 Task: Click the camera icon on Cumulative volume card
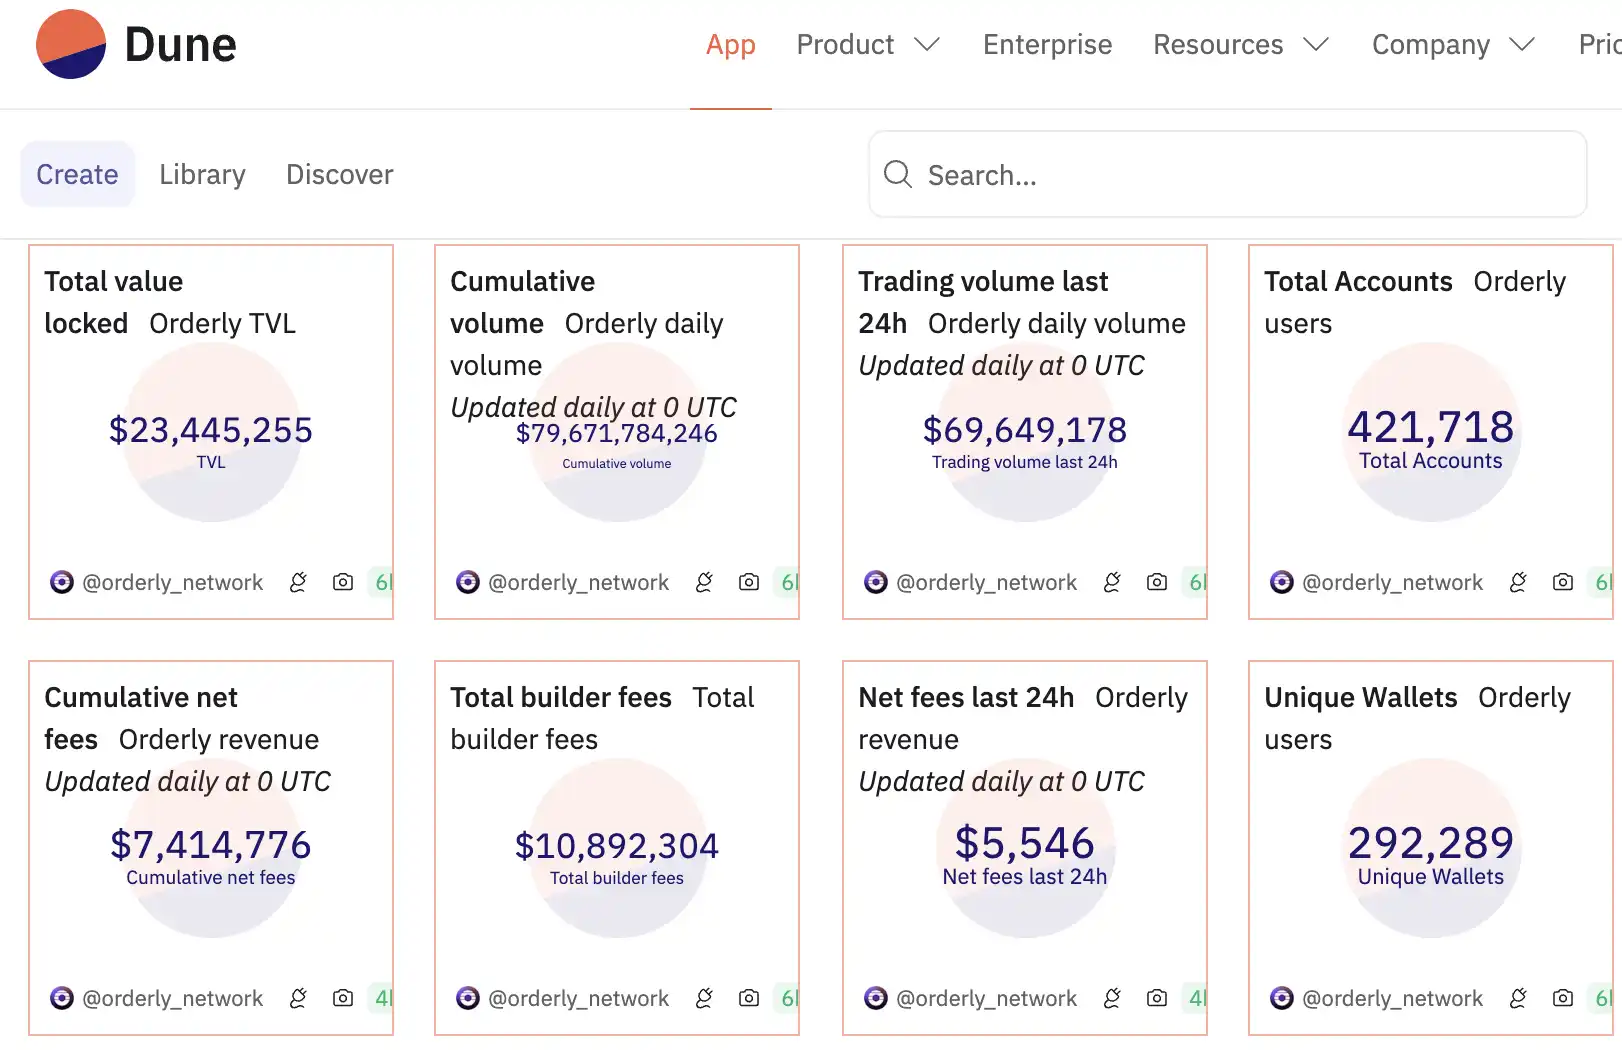[x=749, y=582]
